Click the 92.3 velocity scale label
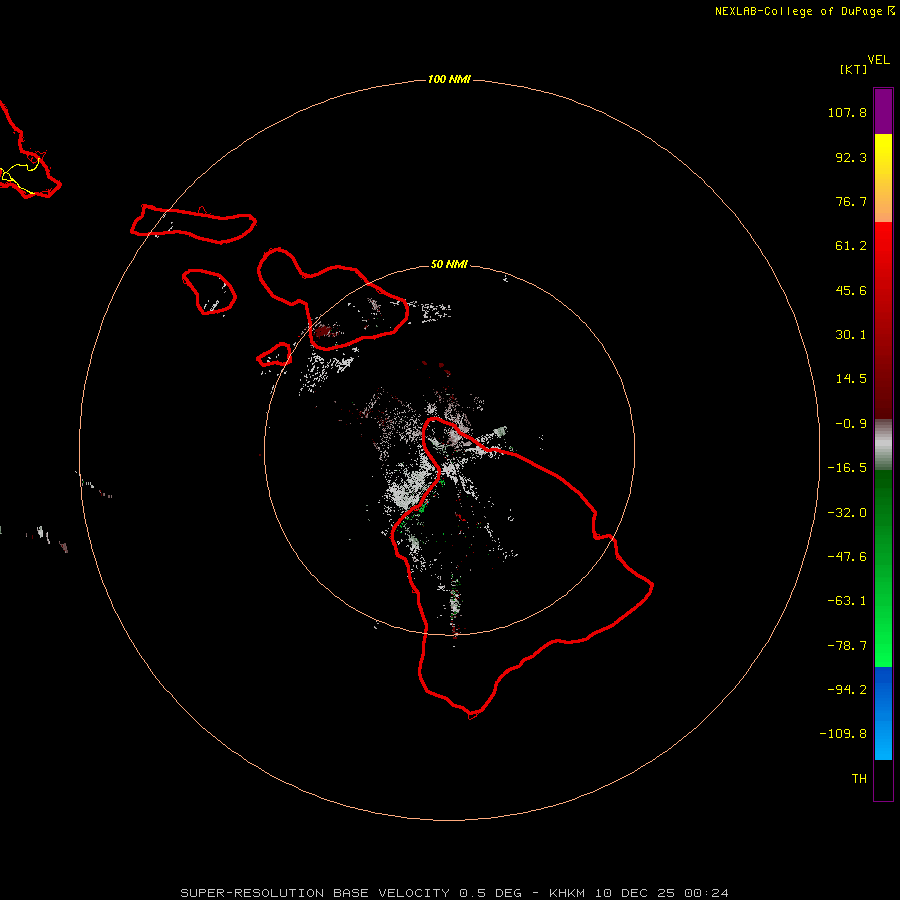 click(x=851, y=157)
